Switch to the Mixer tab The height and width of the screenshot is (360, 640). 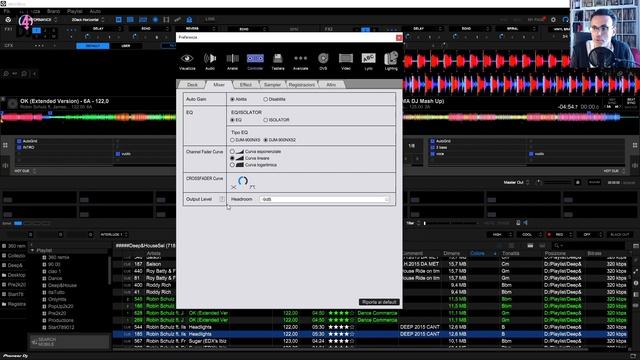point(219,84)
